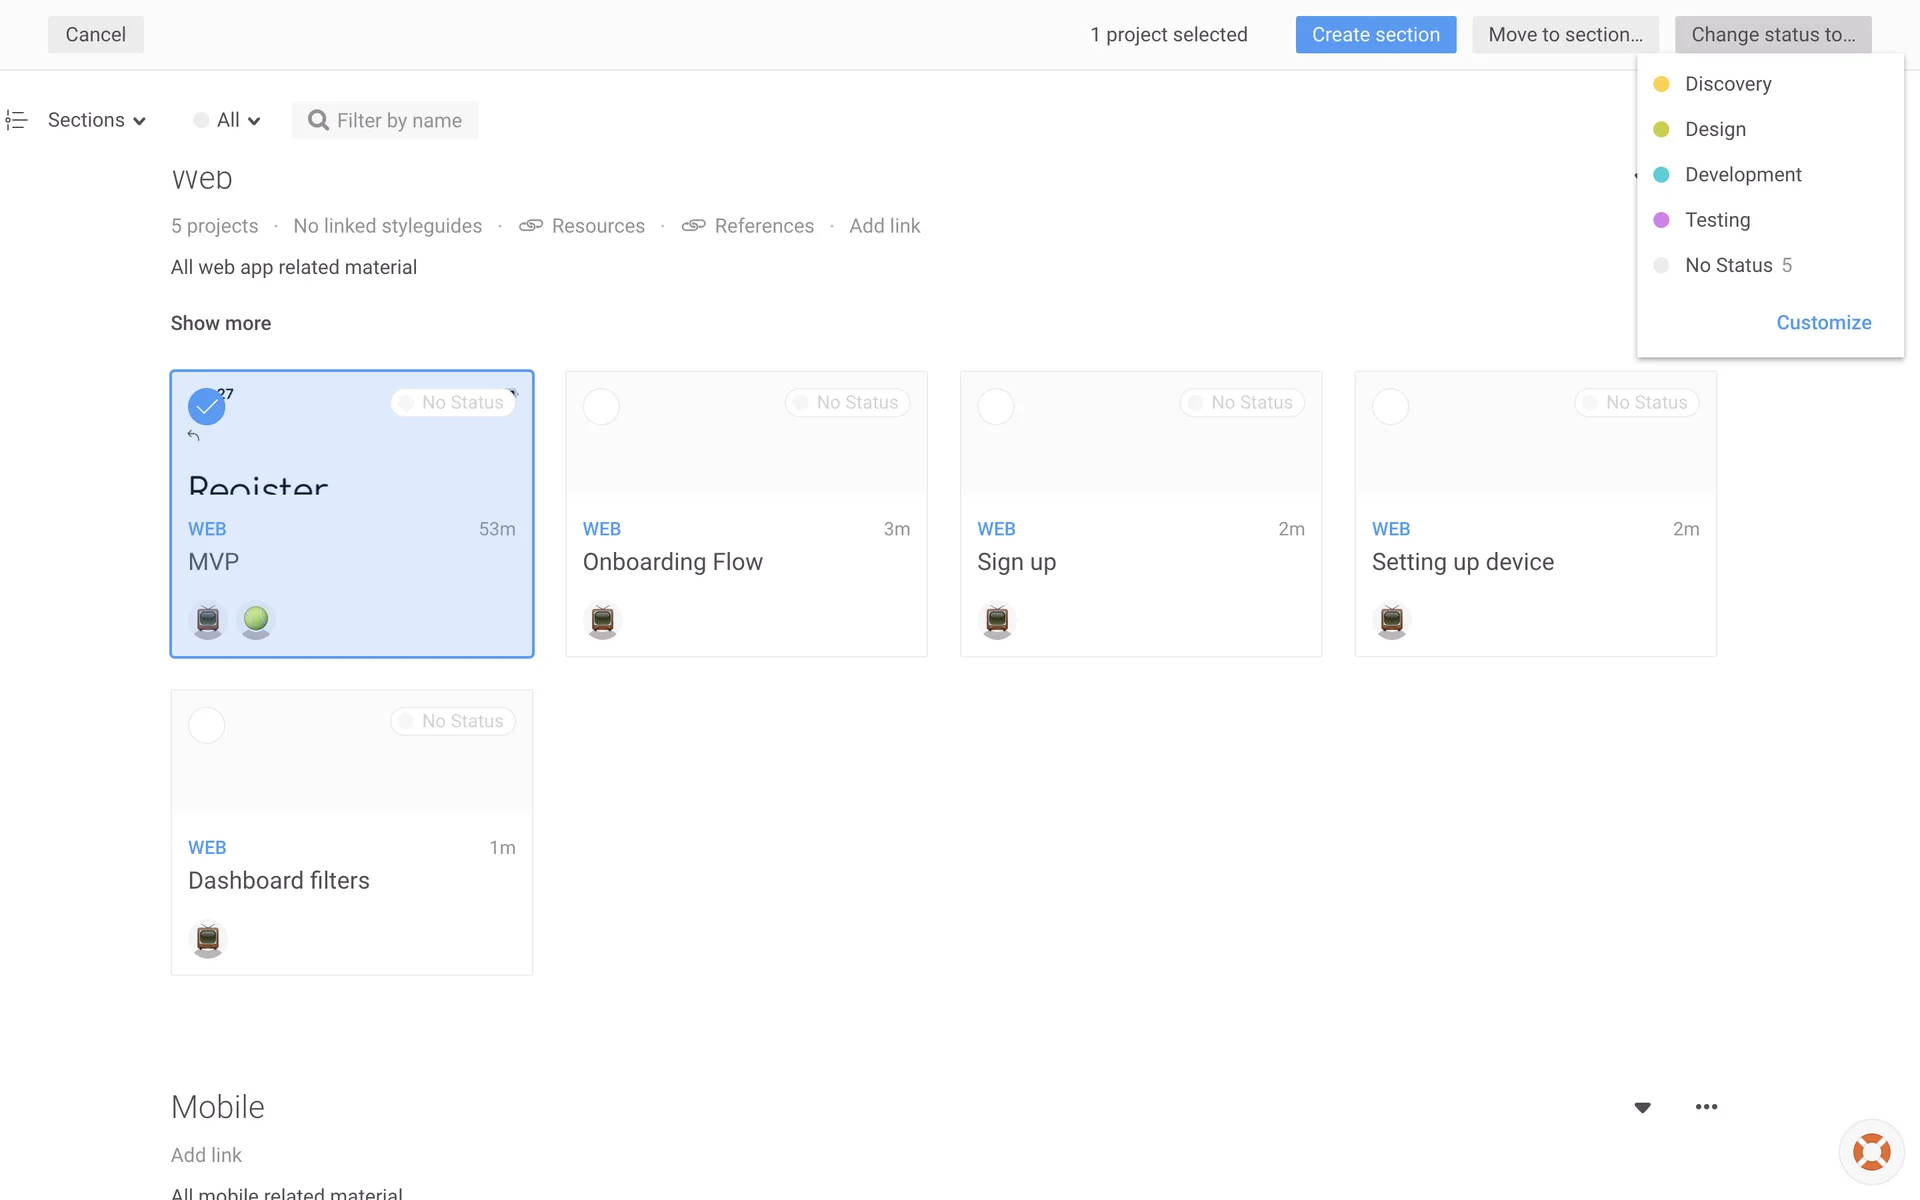Screen dimensions: 1920x1200
Task: Click the References link icon
Action: [x=693, y=226]
